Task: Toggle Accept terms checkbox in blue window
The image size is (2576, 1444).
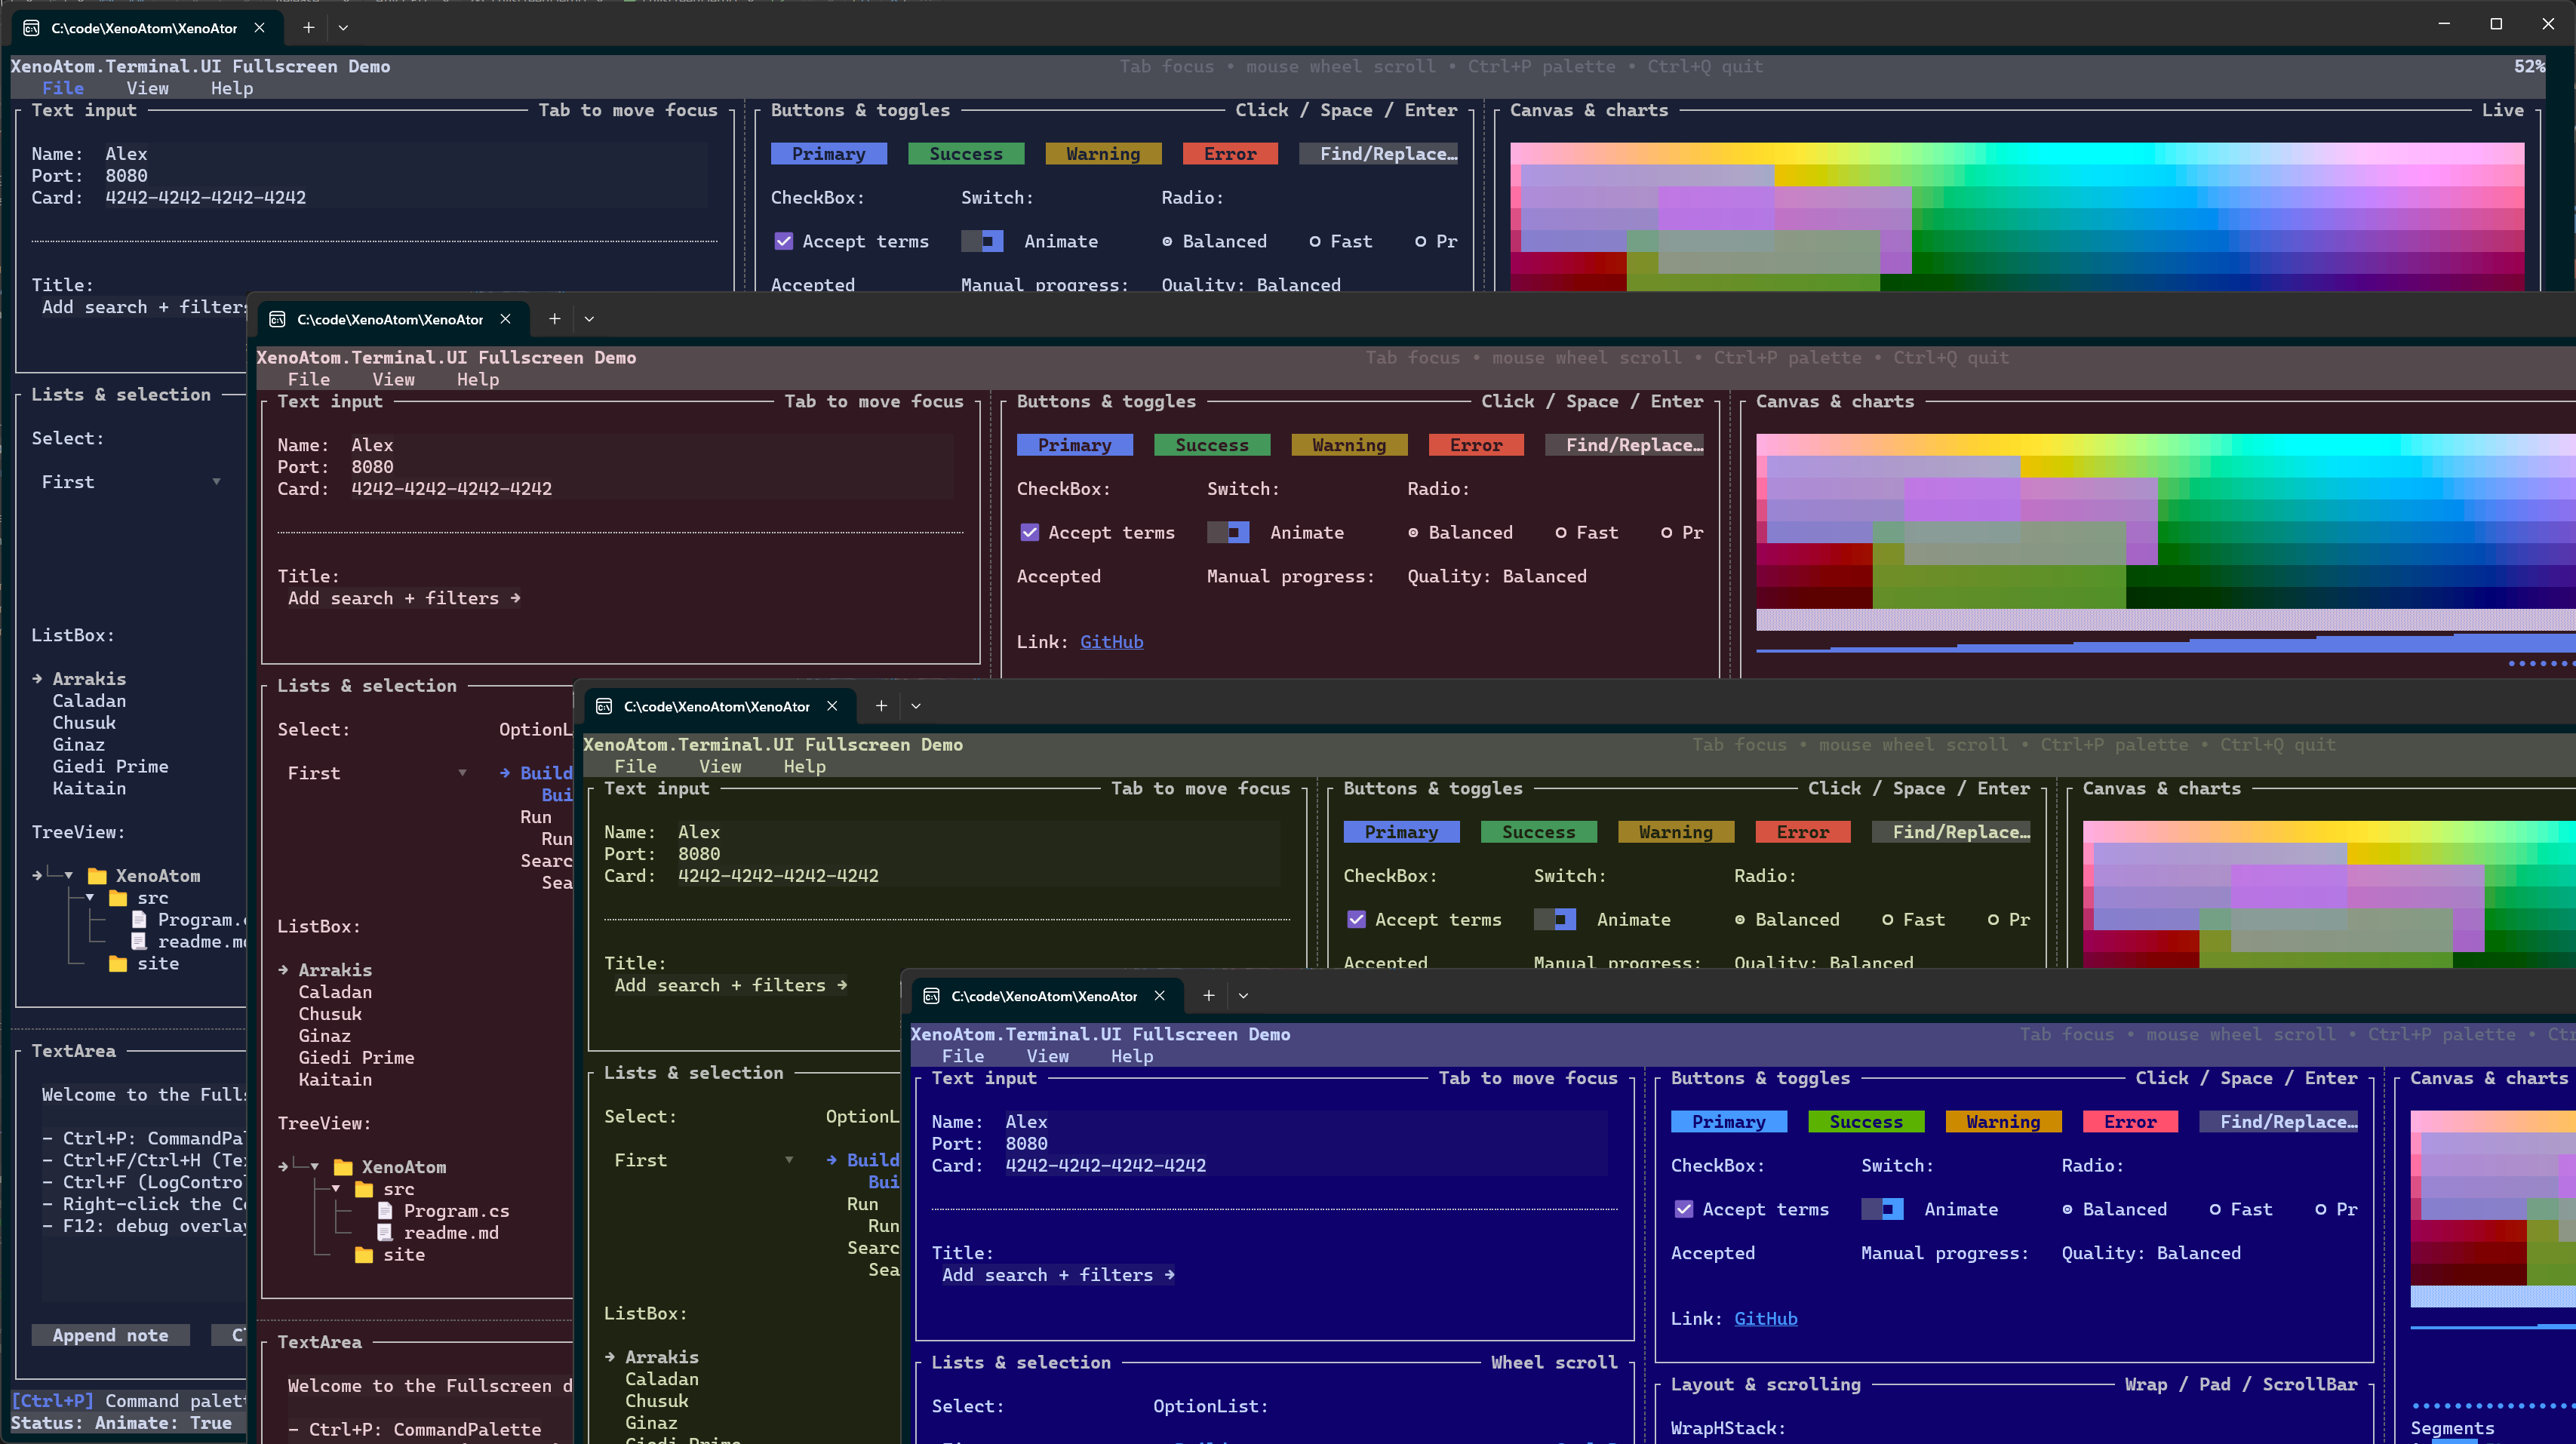Action: (1684, 1209)
